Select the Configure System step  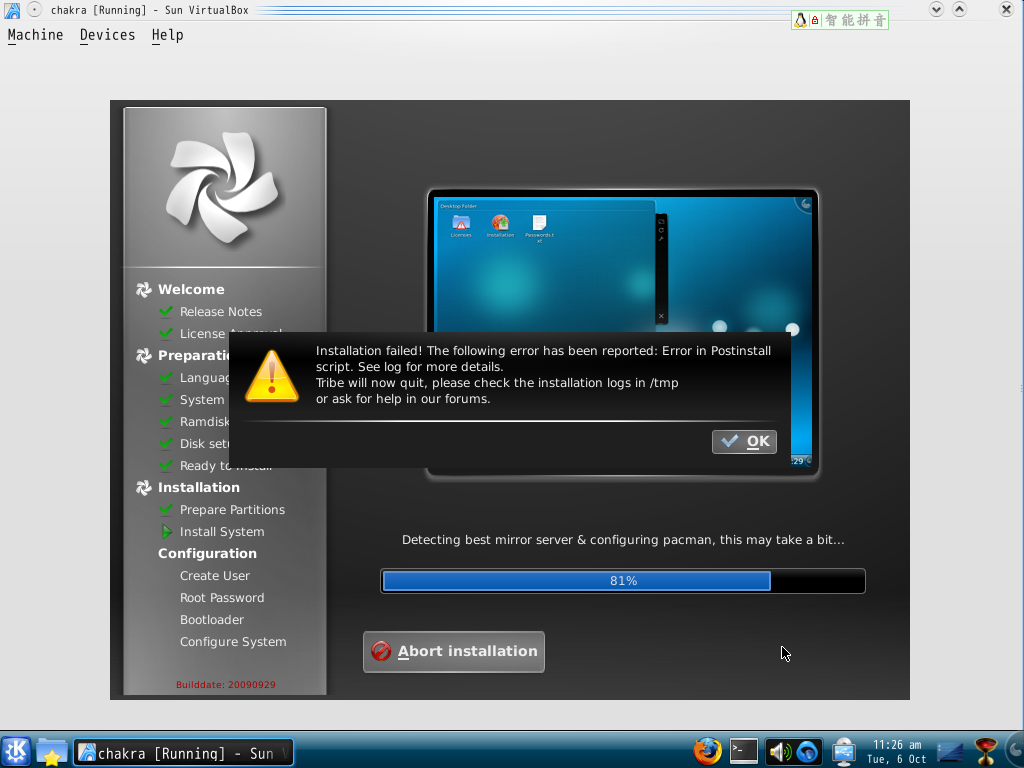pos(233,642)
